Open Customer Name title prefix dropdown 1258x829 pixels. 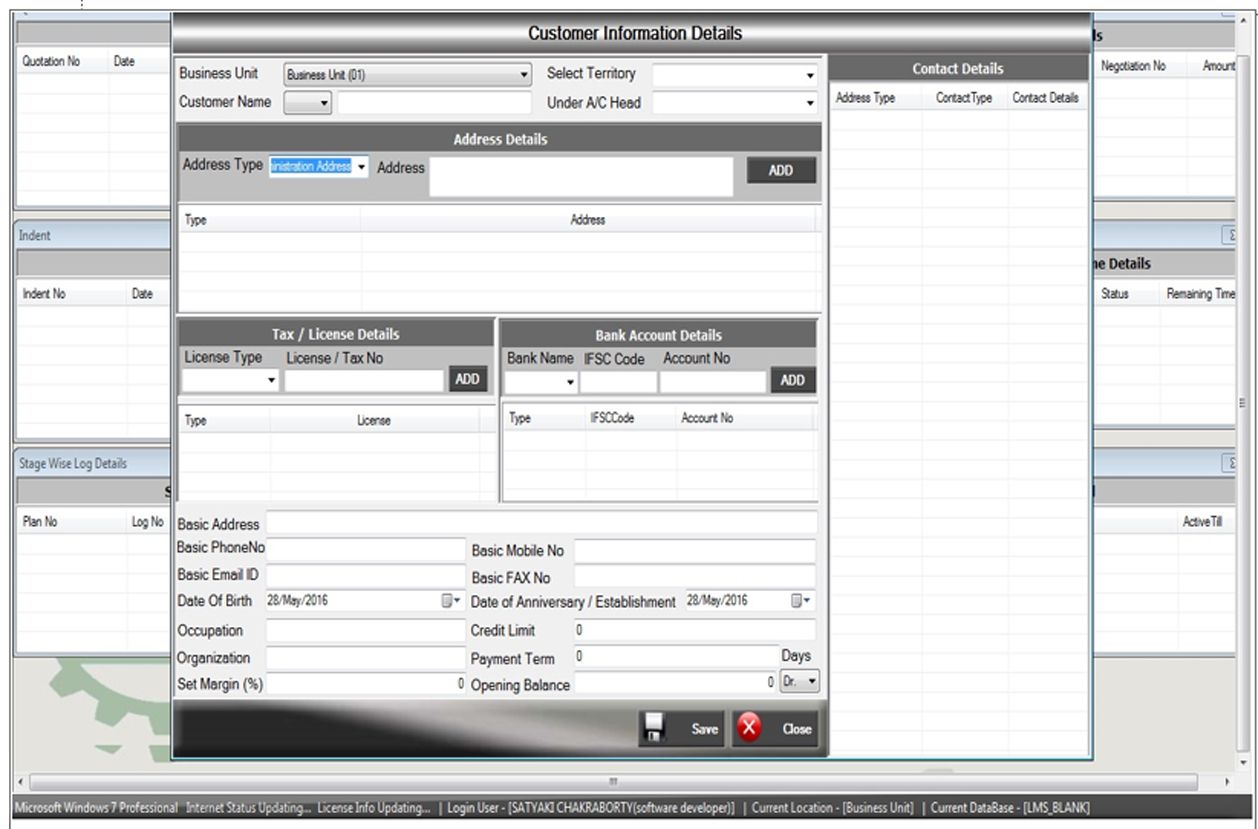point(307,102)
